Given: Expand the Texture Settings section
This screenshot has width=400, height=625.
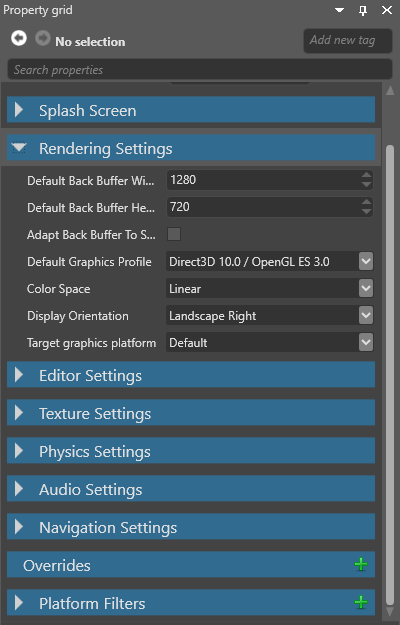Looking at the screenshot, I should click(x=19, y=413).
